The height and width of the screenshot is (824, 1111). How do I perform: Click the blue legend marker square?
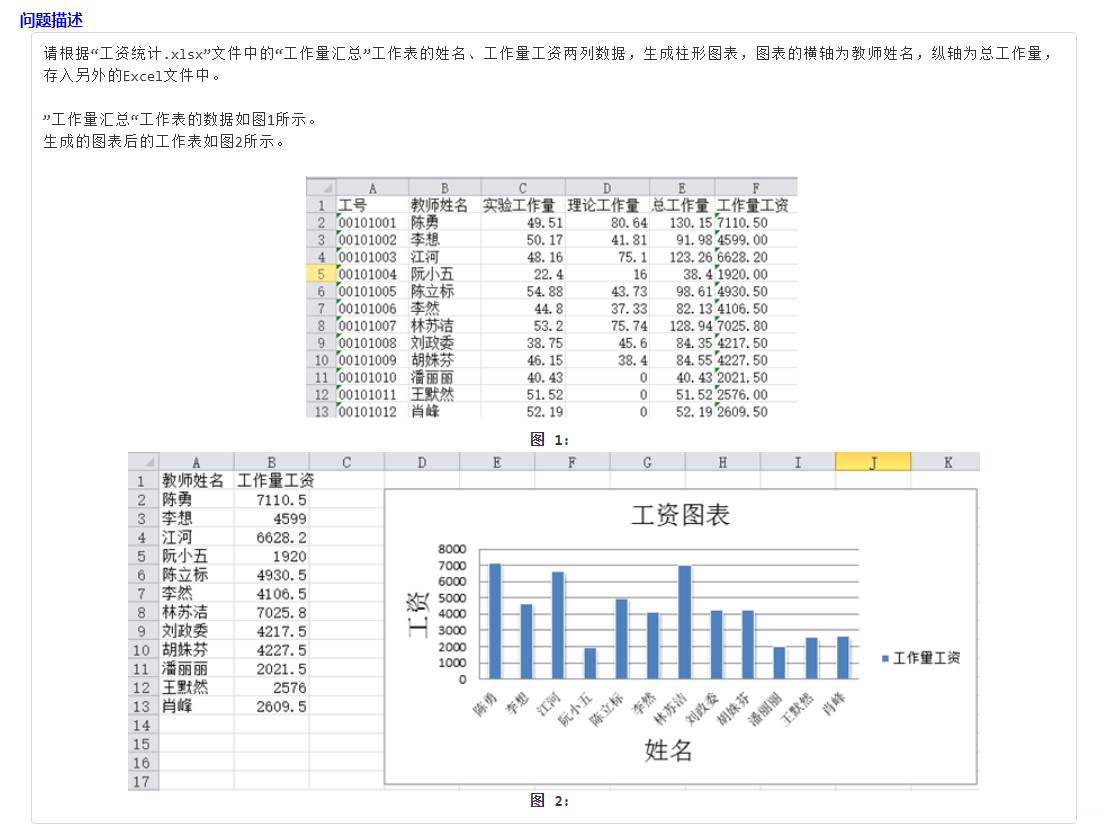[x=885, y=658]
